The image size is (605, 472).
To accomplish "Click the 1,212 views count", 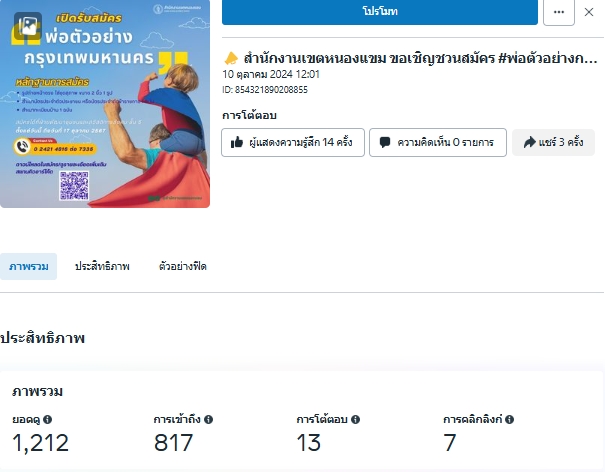I will pos(40,443).
